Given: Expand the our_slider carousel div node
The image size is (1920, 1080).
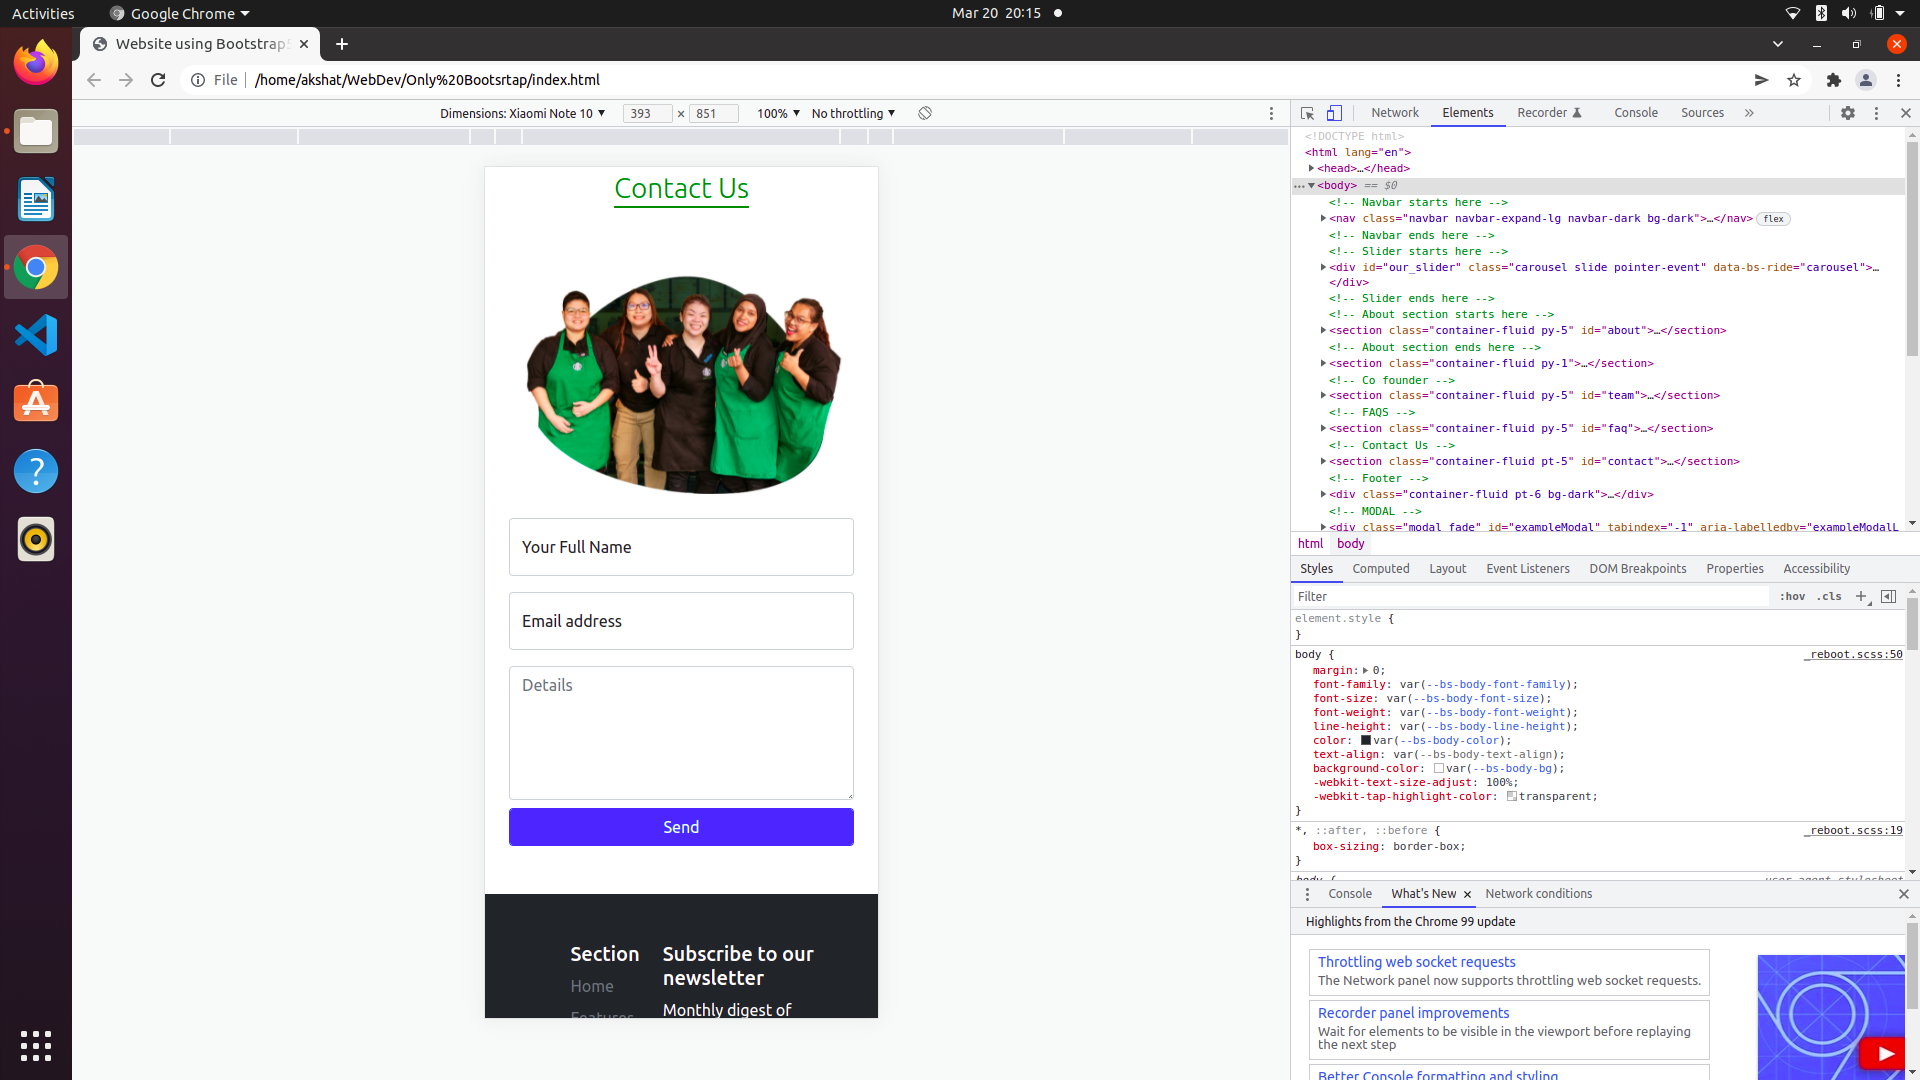Looking at the screenshot, I should (x=1323, y=267).
